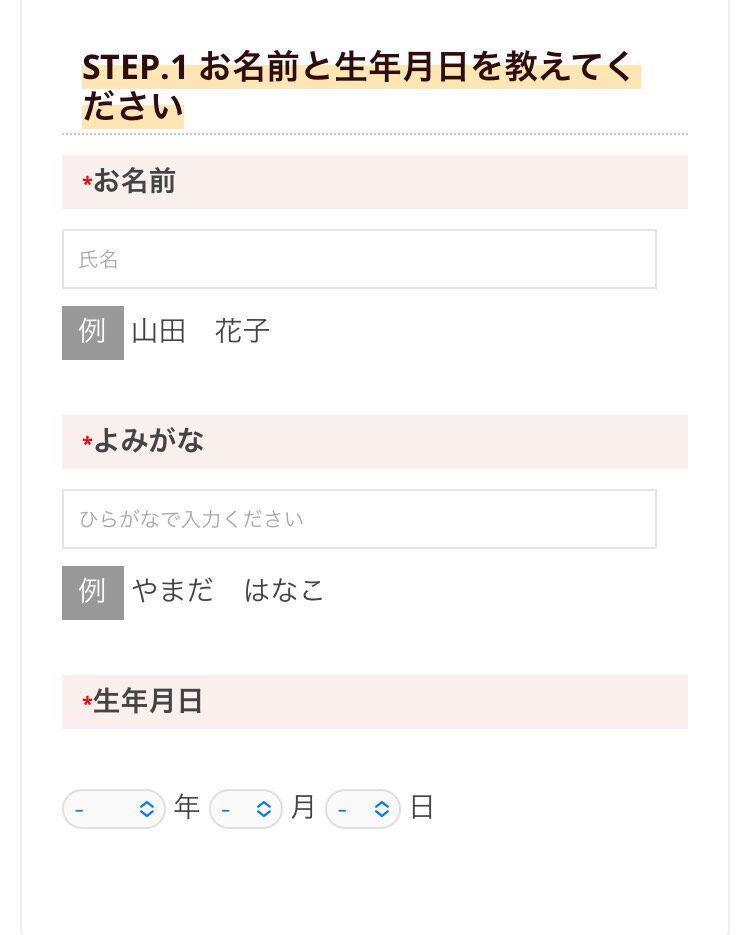This screenshot has height=935, width=750.
Task: Click the よみがな field label
Action: (x=149, y=441)
